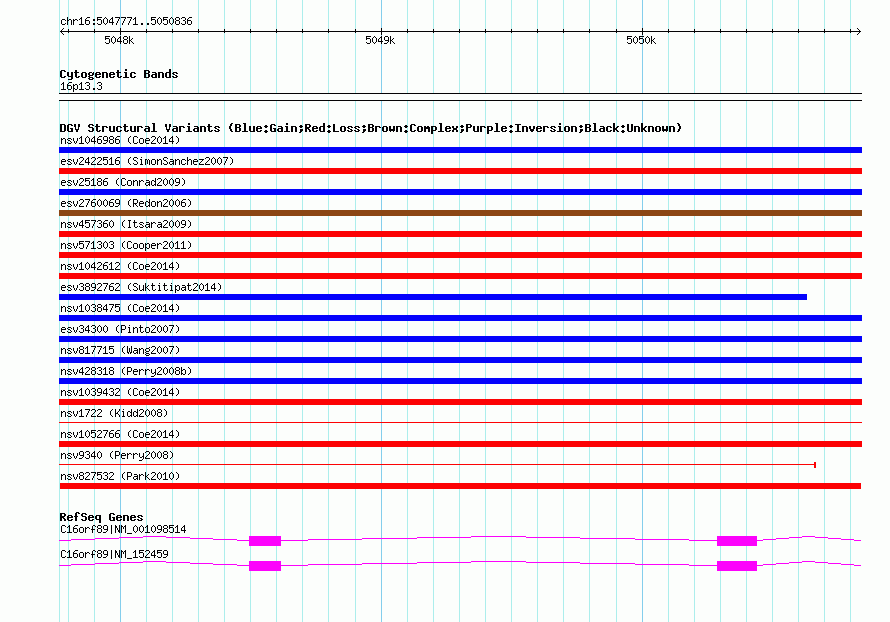Click the esv34300 (Pinto2007) label

pyautogui.click(x=120, y=329)
